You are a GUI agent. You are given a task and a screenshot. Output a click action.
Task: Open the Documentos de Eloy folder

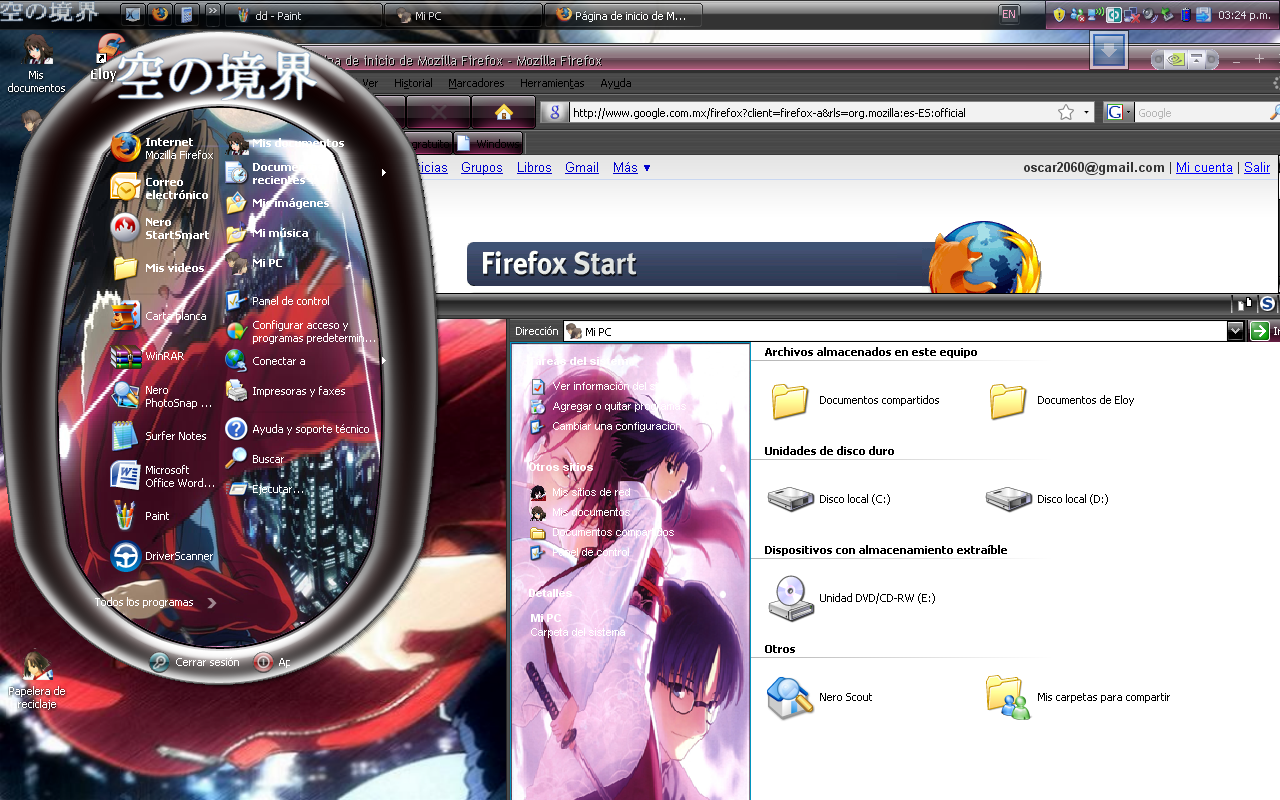click(x=1061, y=400)
